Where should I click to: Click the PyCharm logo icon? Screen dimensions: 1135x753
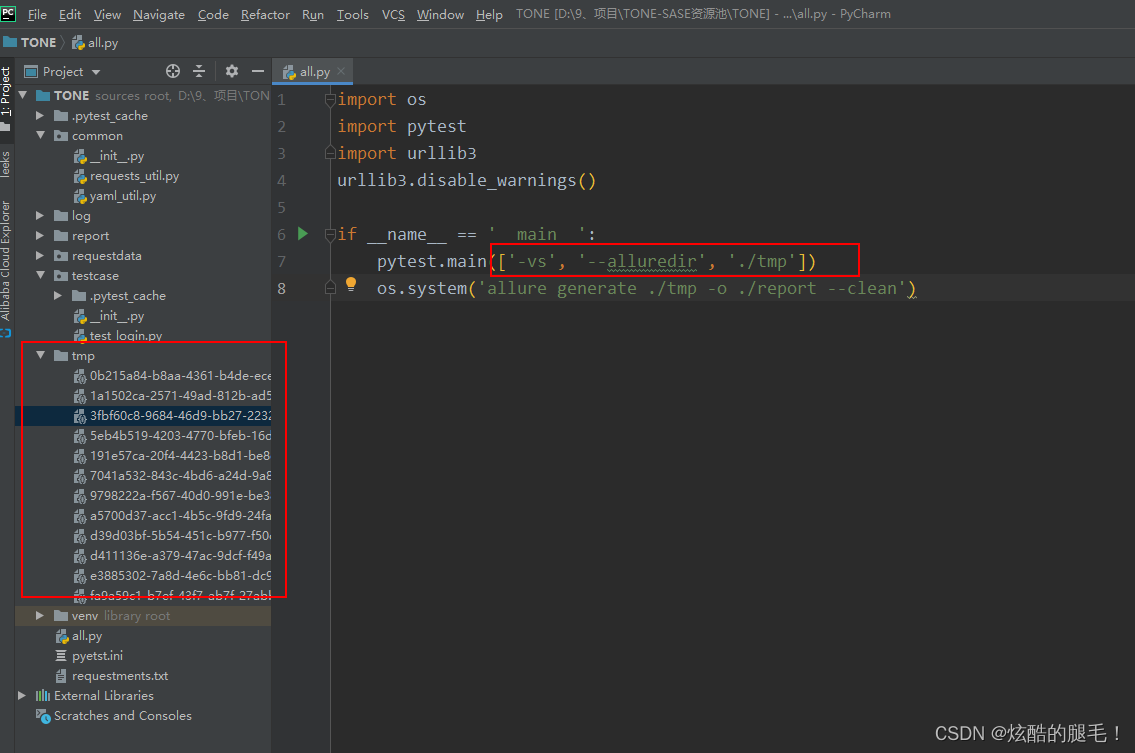(9, 13)
